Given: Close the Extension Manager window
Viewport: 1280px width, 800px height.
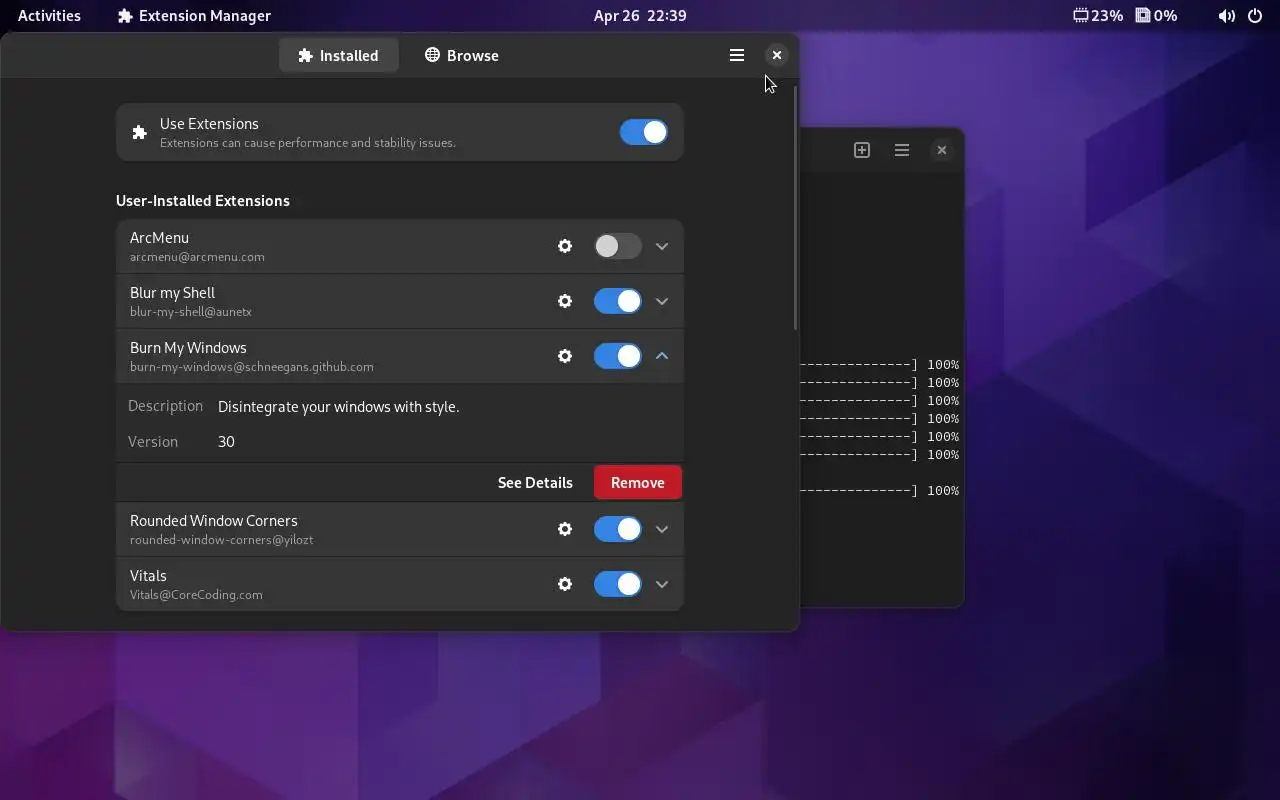Looking at the screenshot, I should tap(777, 55).
